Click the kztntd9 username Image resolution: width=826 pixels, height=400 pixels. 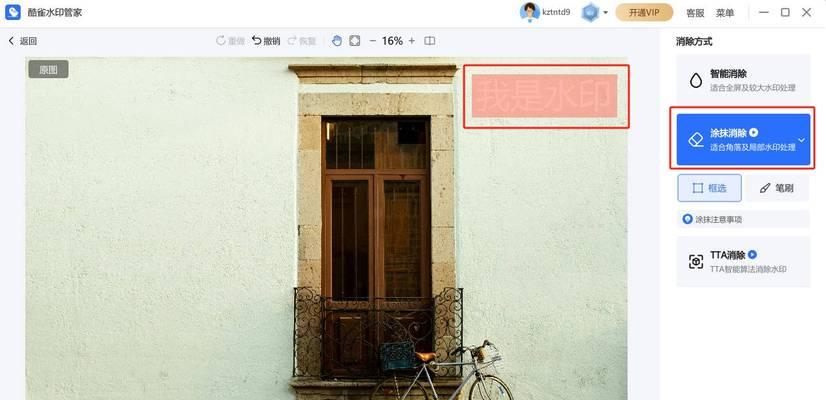556,12
